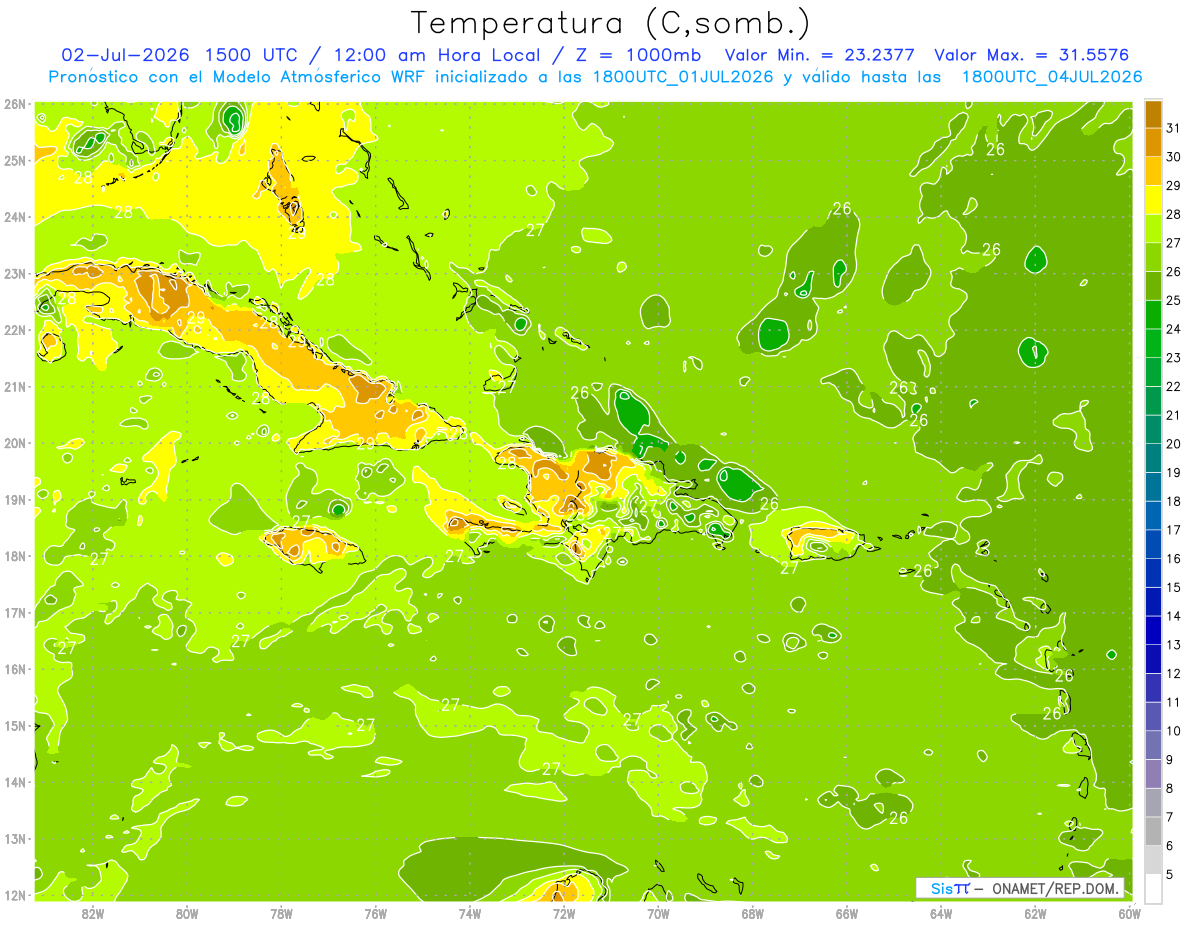Click the '70W' longitude axis label
The image size is (1200, 927).
point(658,913)
